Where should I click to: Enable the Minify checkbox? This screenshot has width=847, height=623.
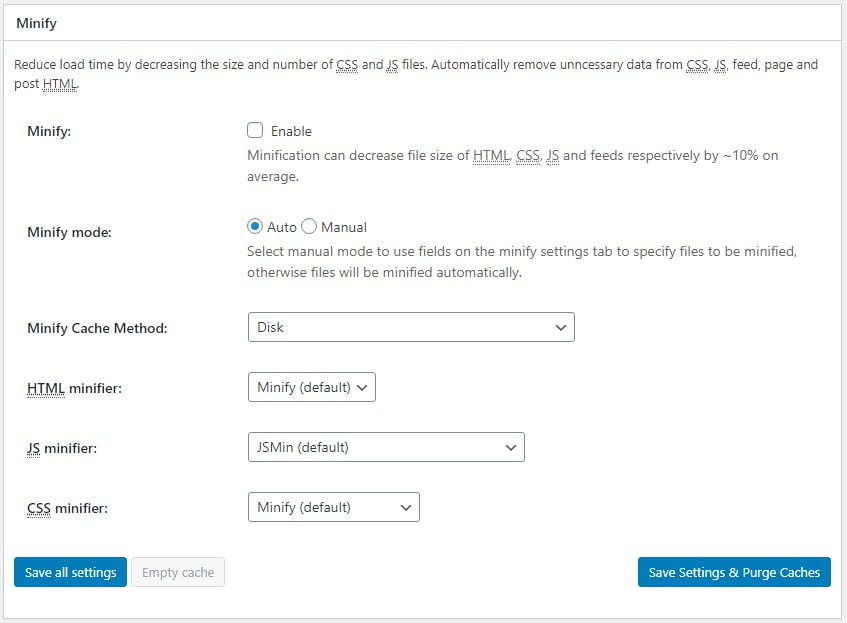[x=256, y=130]
